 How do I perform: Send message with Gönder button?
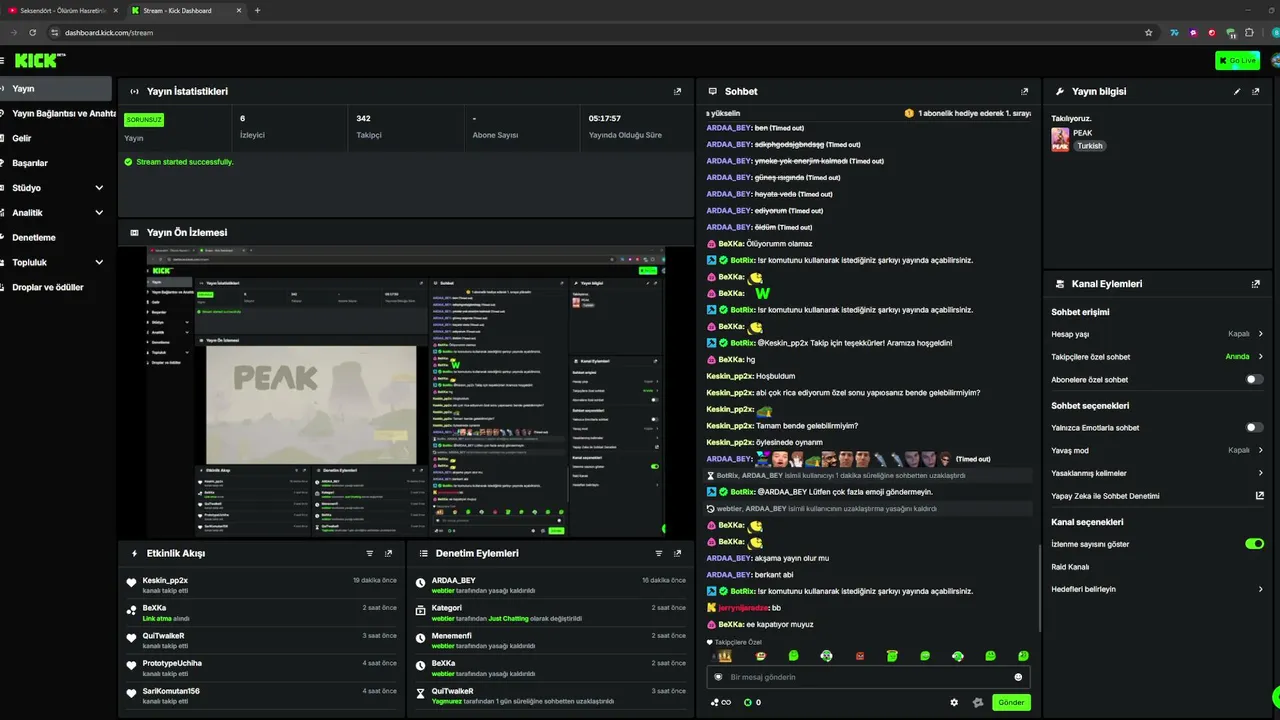1011,702
